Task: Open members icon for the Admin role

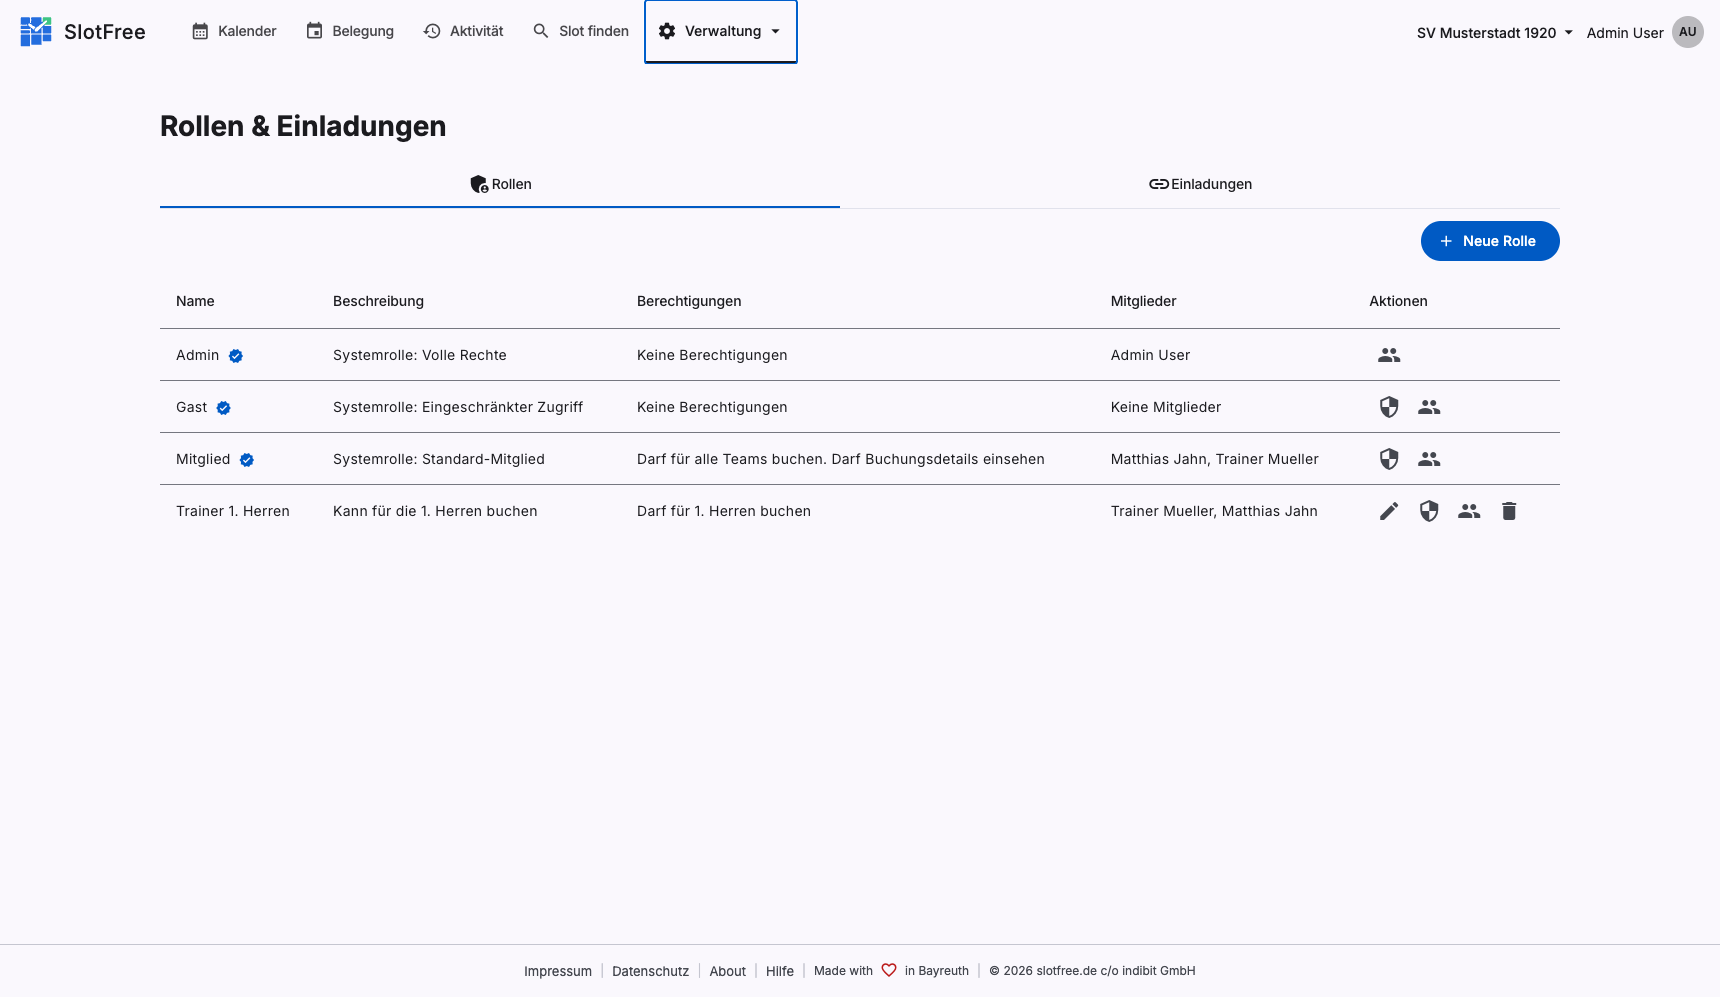Action: [1389, 355]
